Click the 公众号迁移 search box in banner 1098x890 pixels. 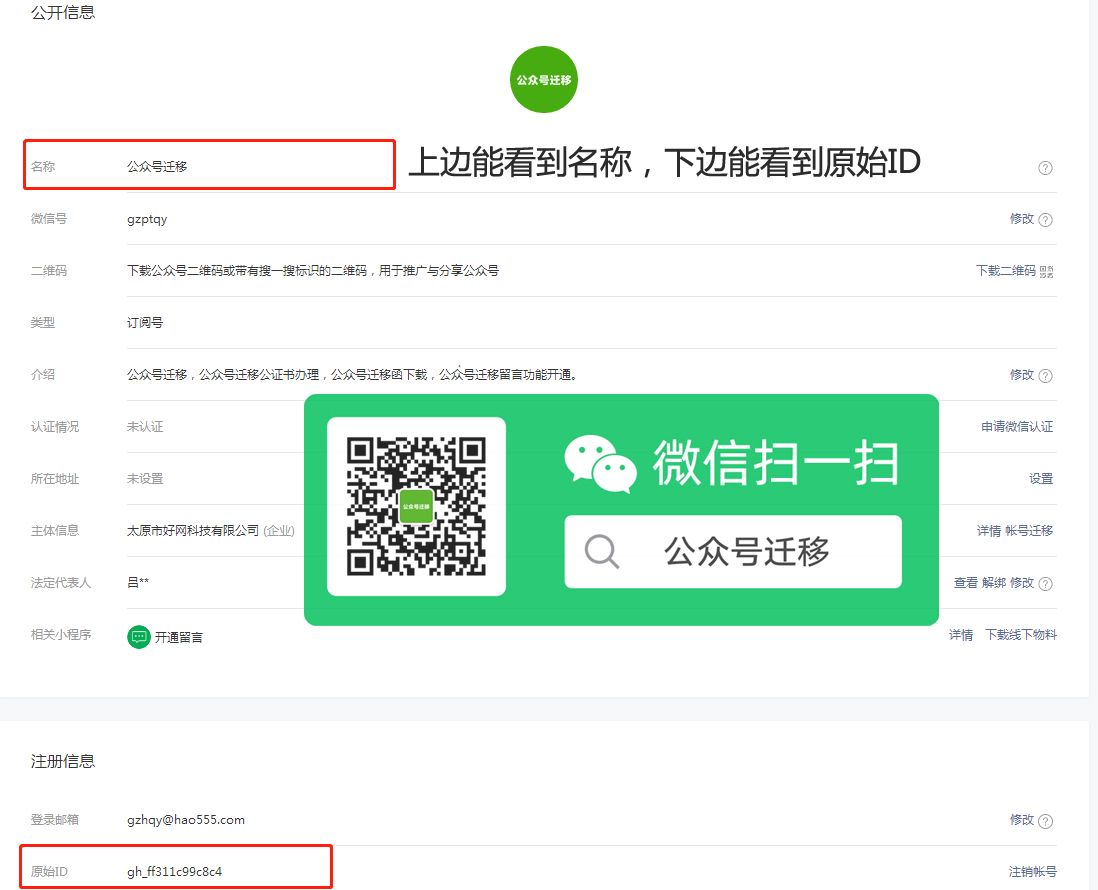click(733, 552)
